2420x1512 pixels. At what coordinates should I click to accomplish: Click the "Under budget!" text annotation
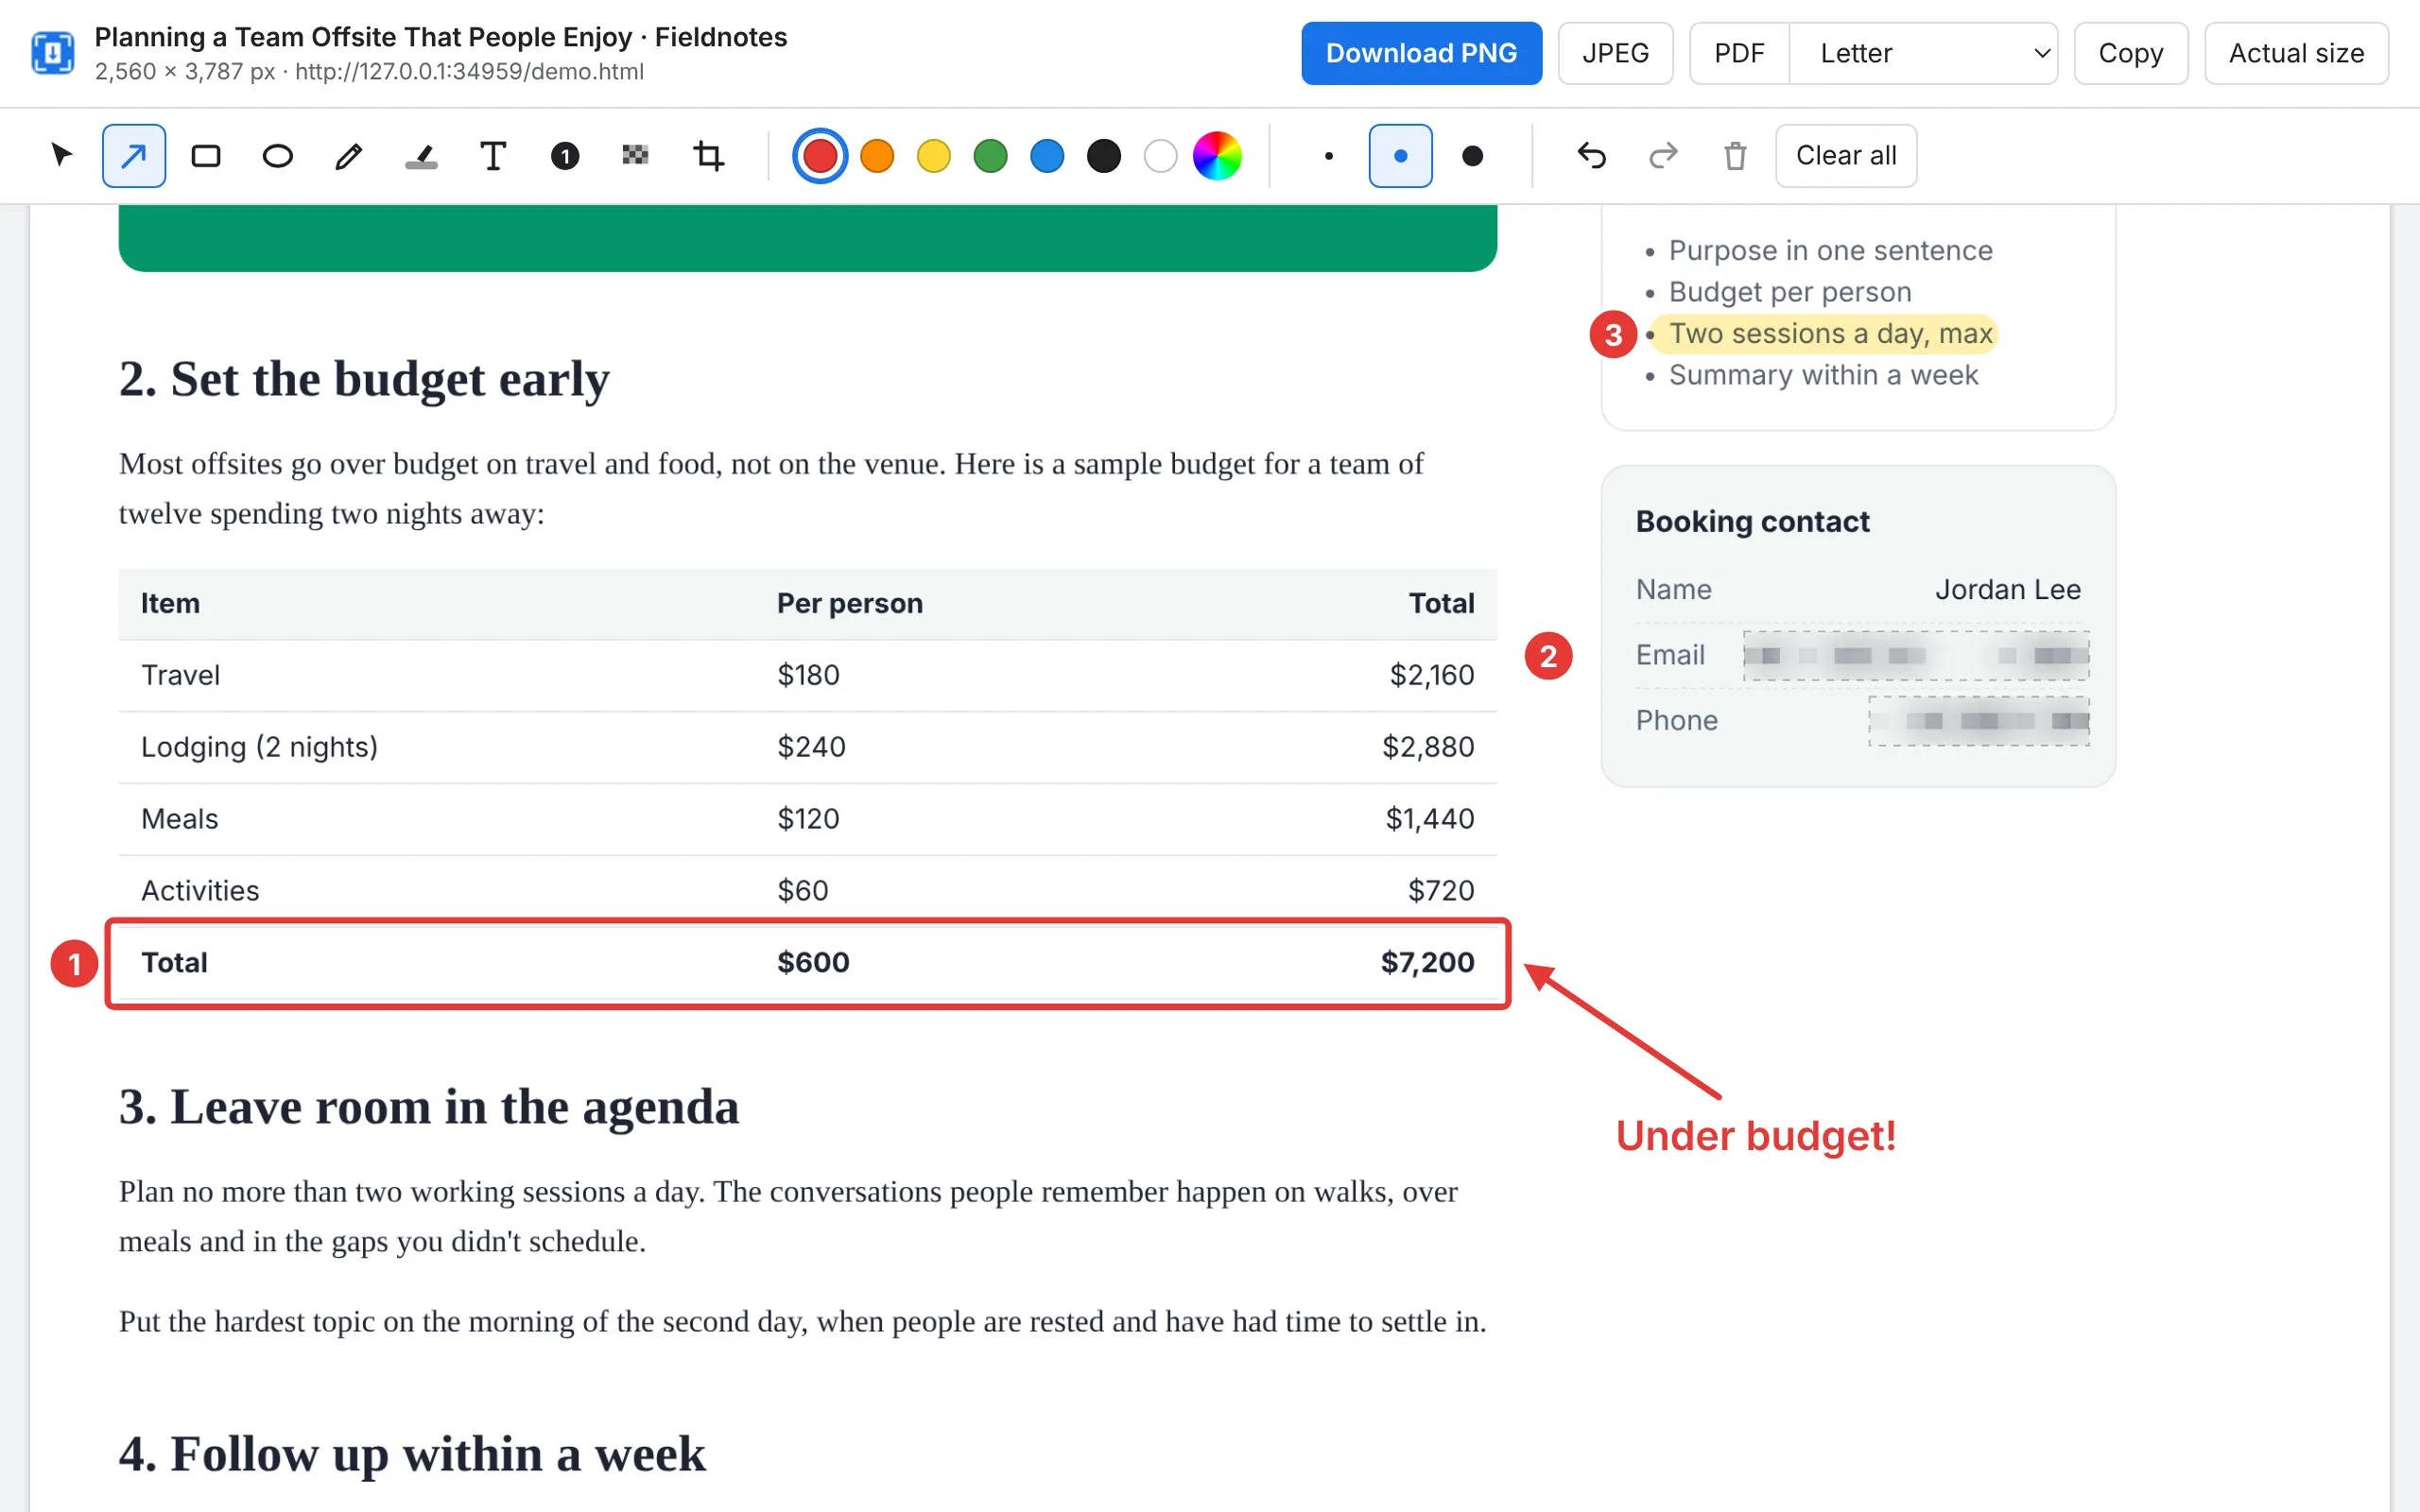pyautogui.click(x=1756, y=1135)
